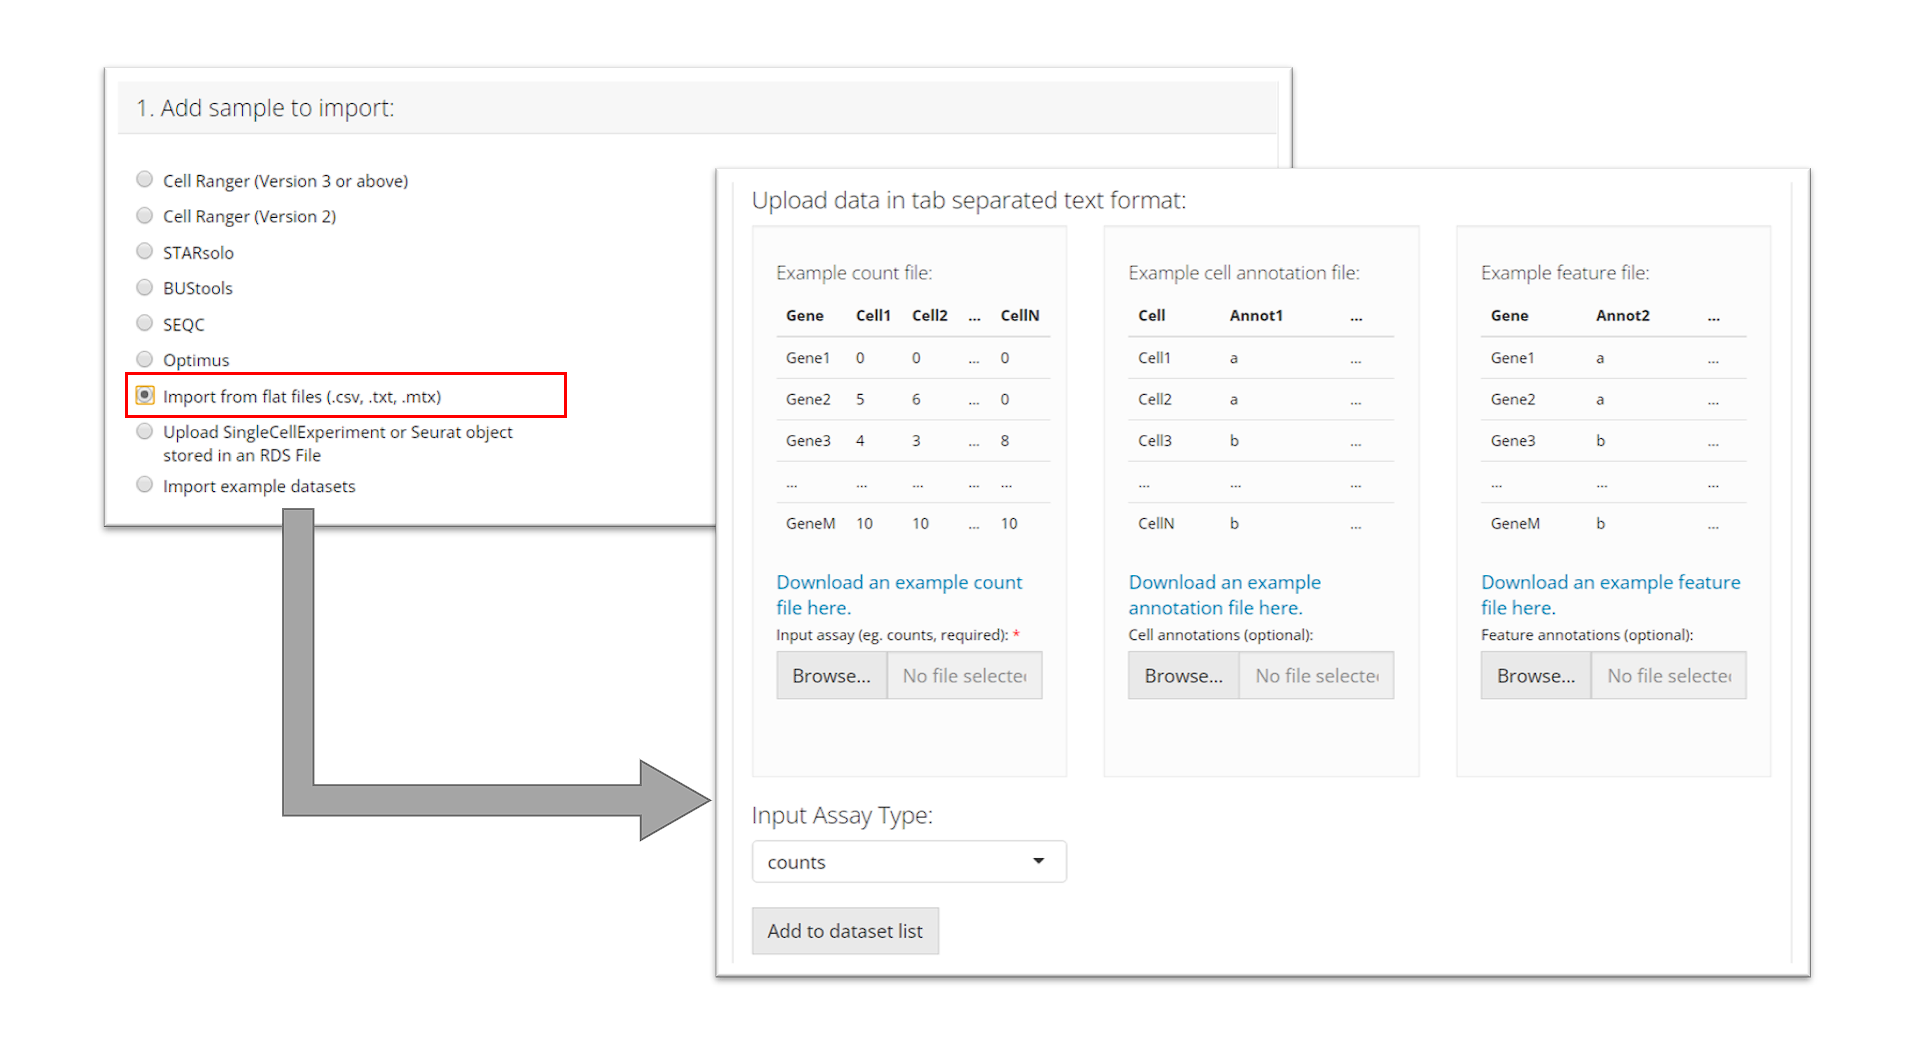Browse for cell annotations file
The height and width of the screenshot is (1044, 1920).
click(1183, 676)
